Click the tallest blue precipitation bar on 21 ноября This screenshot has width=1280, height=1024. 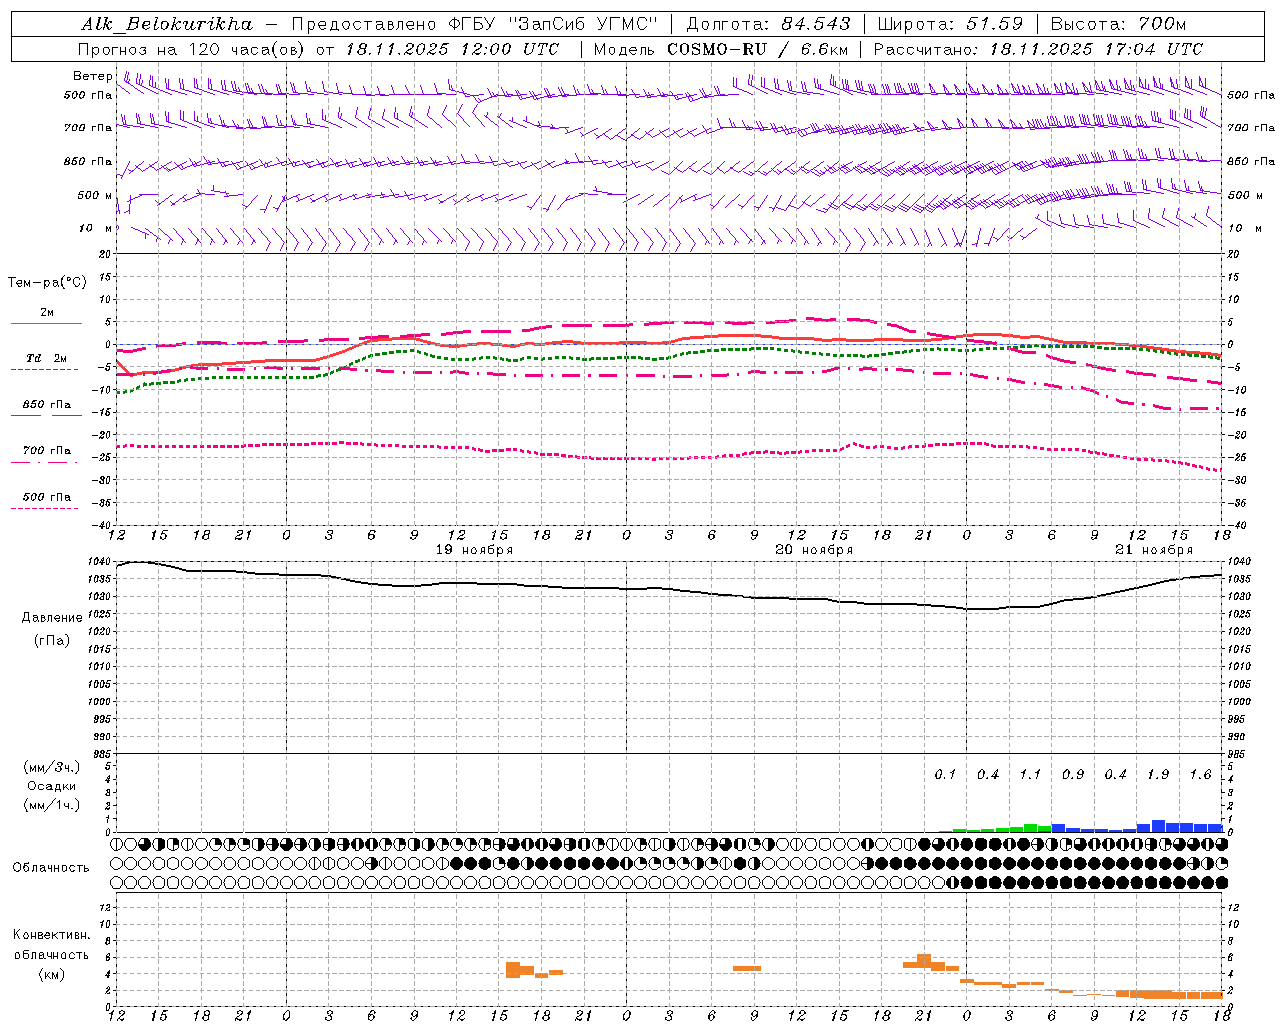(x=1158, y=826)
